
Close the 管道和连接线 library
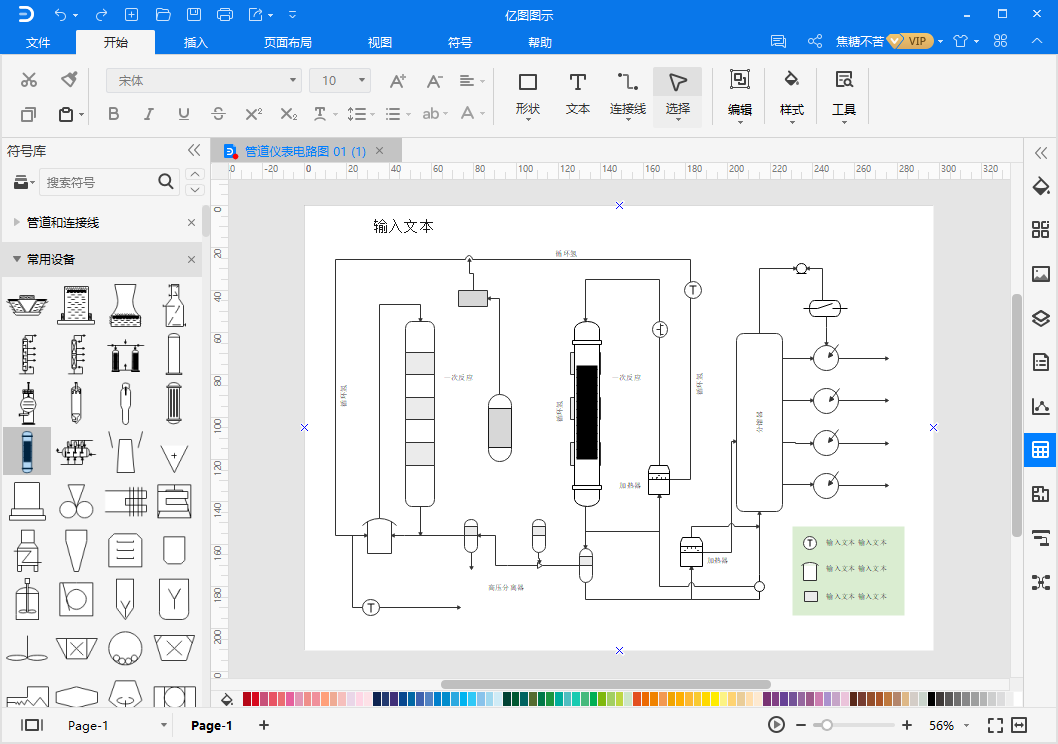(x=192, y=222)
